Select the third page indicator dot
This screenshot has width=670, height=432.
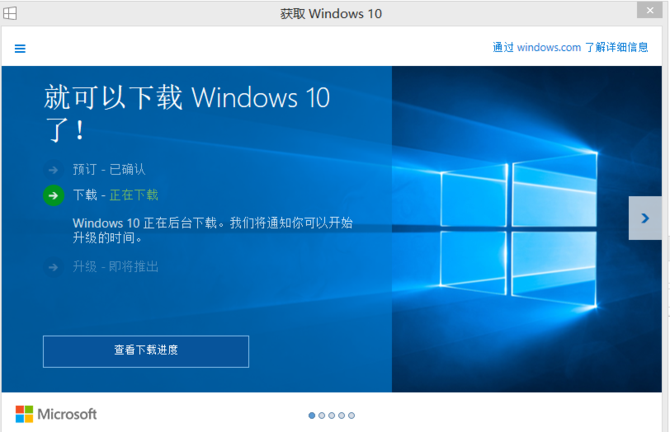[332, 415]
